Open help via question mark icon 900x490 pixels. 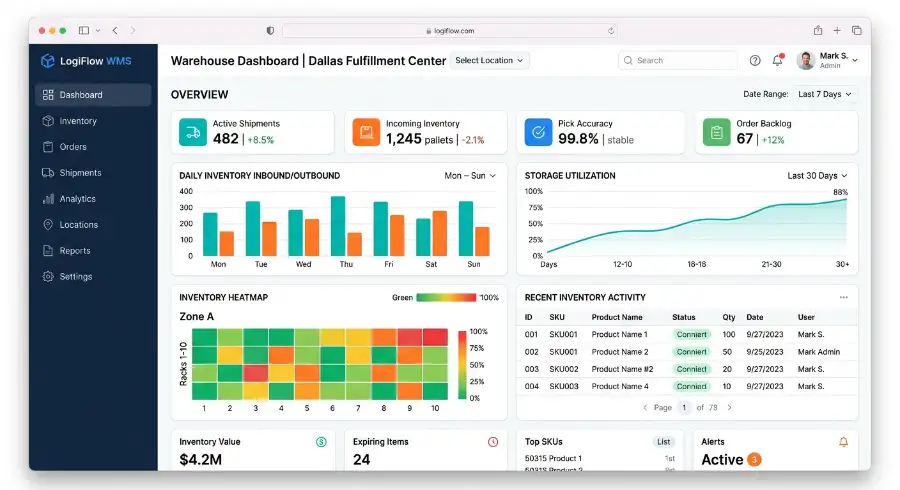[755, 60]
